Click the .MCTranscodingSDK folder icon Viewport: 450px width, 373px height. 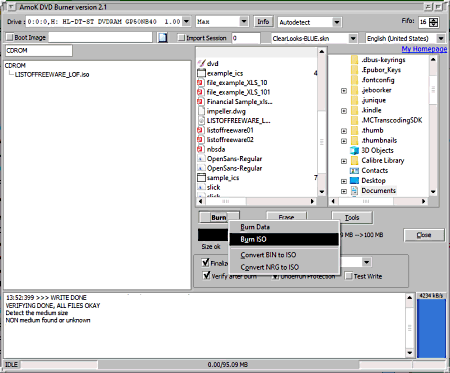click(x=355, y=120)
